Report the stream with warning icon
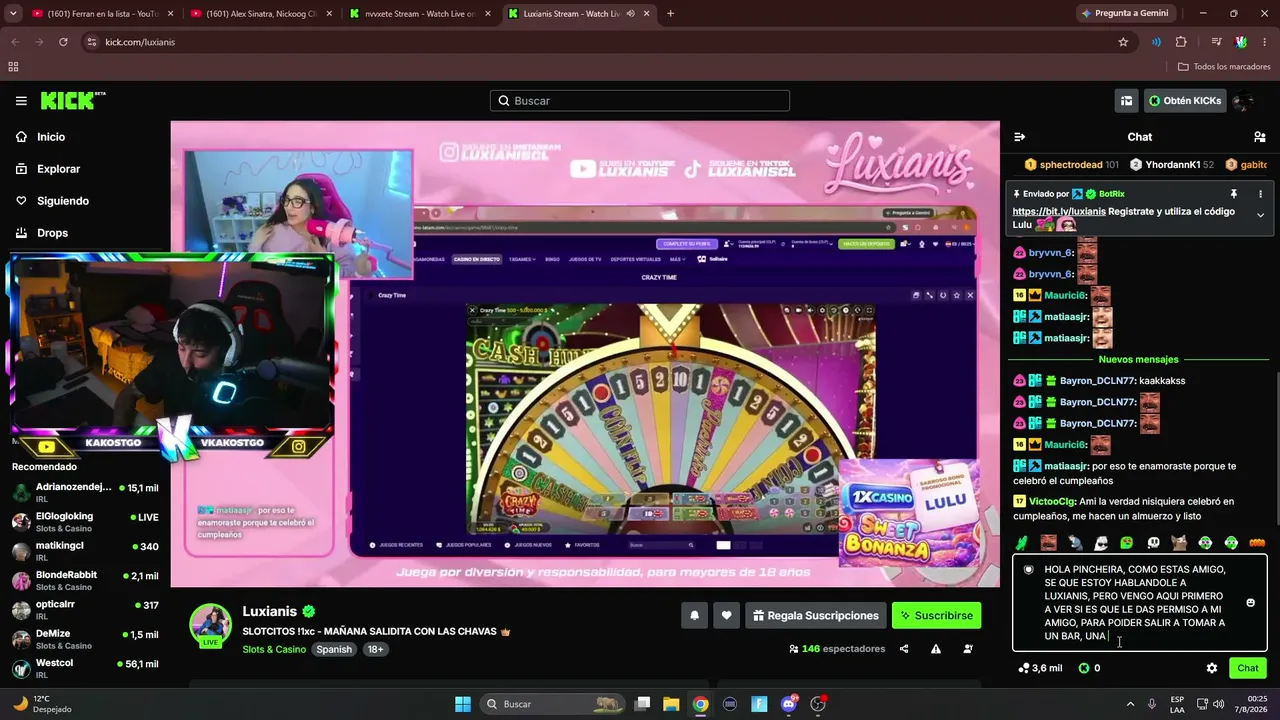1280x720 pixels. point(936,649)
